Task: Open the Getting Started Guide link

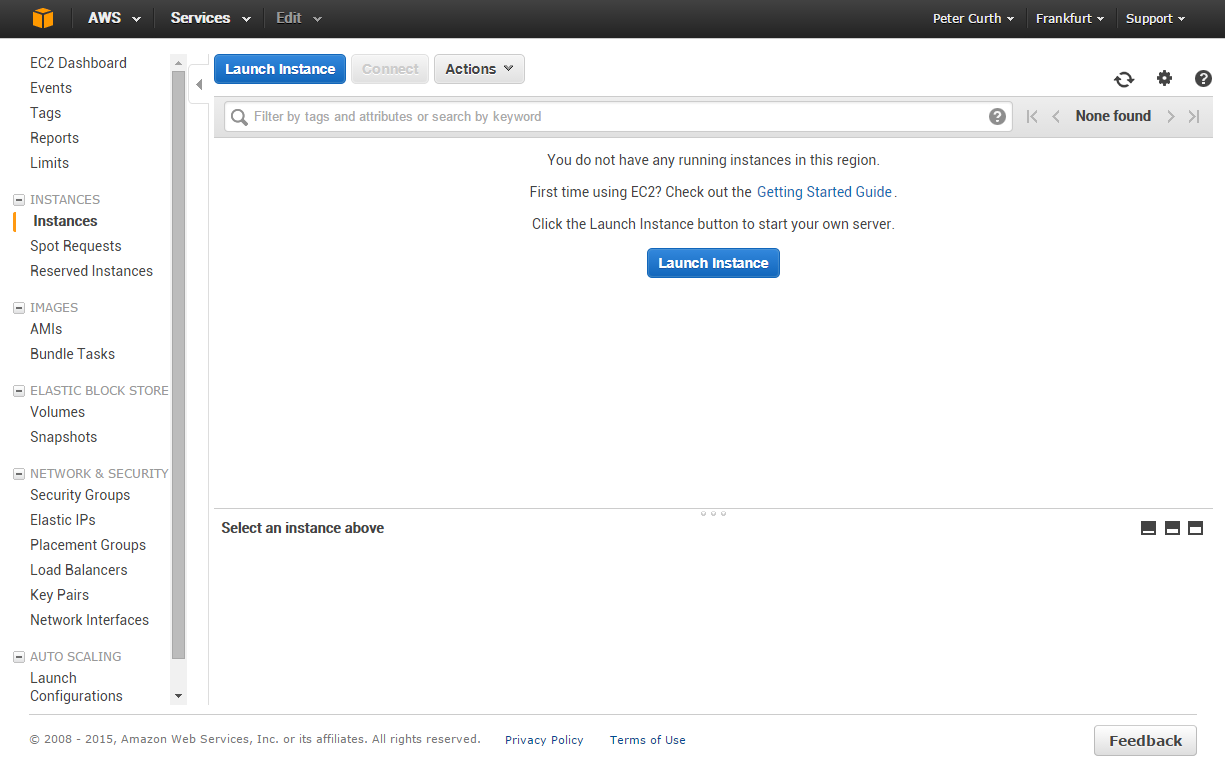Action: pos(824,192)
